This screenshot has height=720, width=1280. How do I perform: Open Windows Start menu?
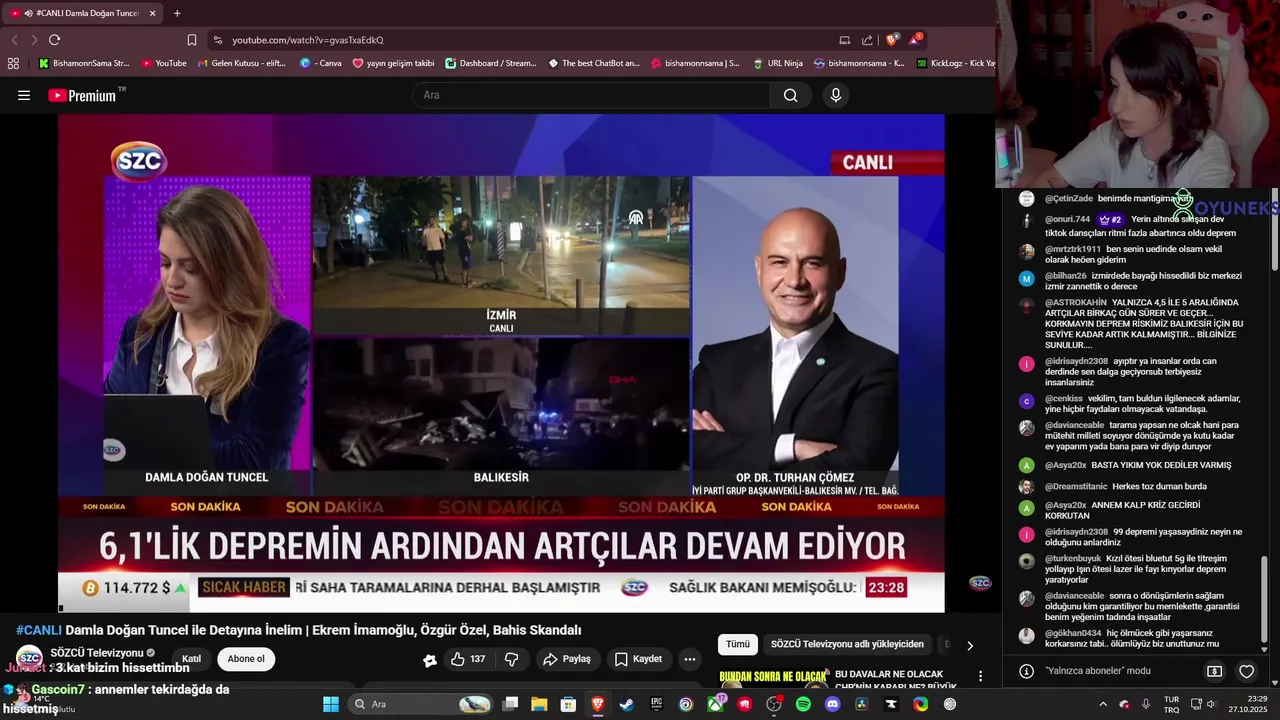(331, 704)
